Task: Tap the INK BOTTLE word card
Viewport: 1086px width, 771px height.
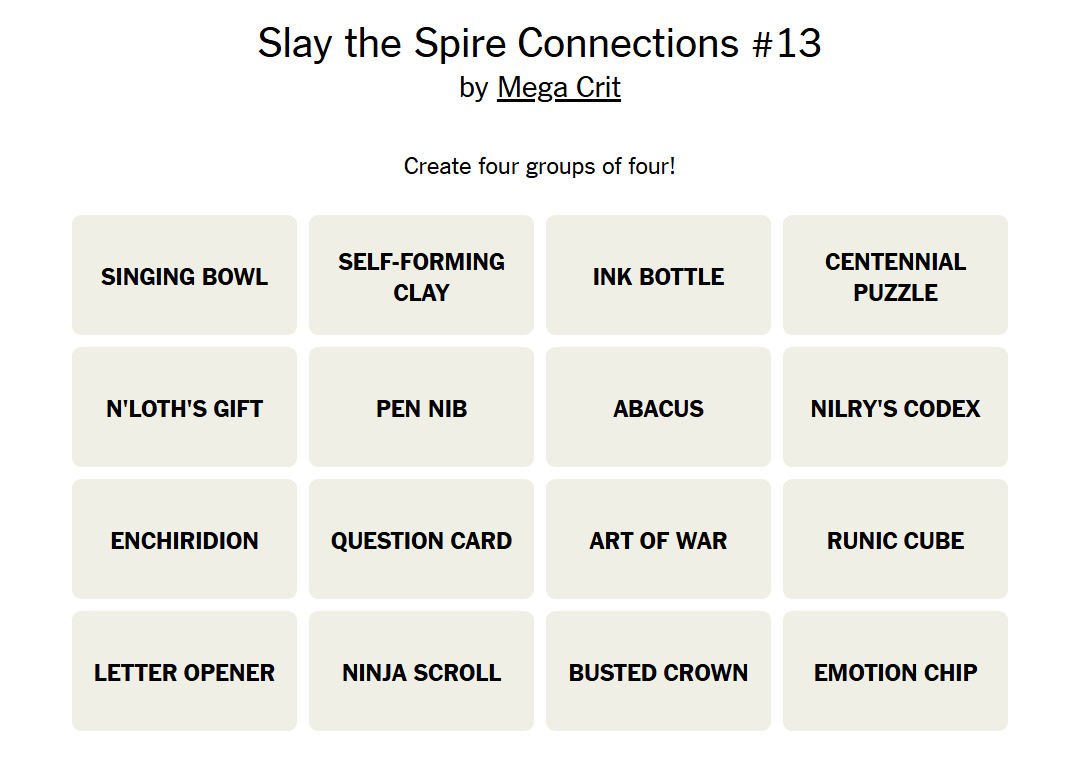Action: pyautogui.click(x=658, y=275)
